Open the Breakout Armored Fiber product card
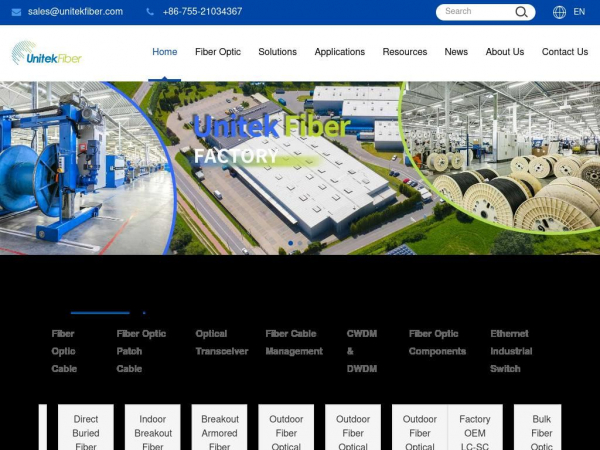The image size is (600, 450). click(219, 427)
